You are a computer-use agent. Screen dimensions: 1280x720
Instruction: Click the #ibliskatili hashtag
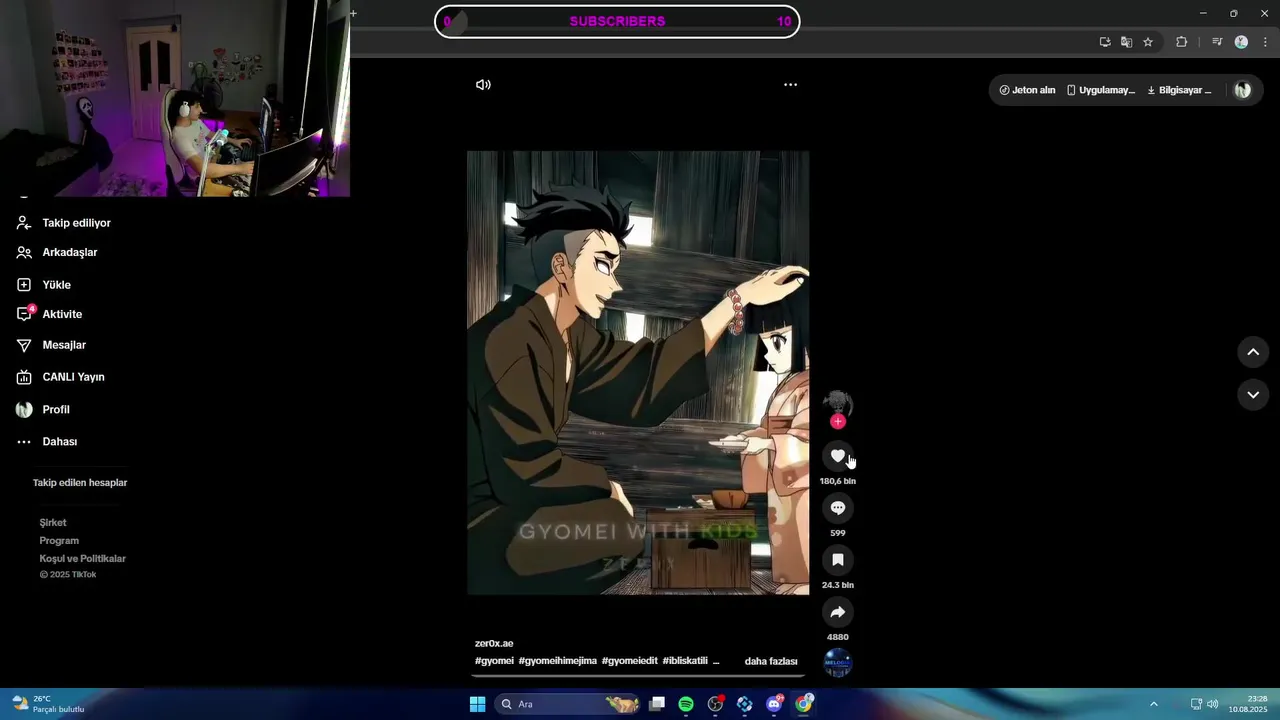pyautogui.click(x=685, y=661)
